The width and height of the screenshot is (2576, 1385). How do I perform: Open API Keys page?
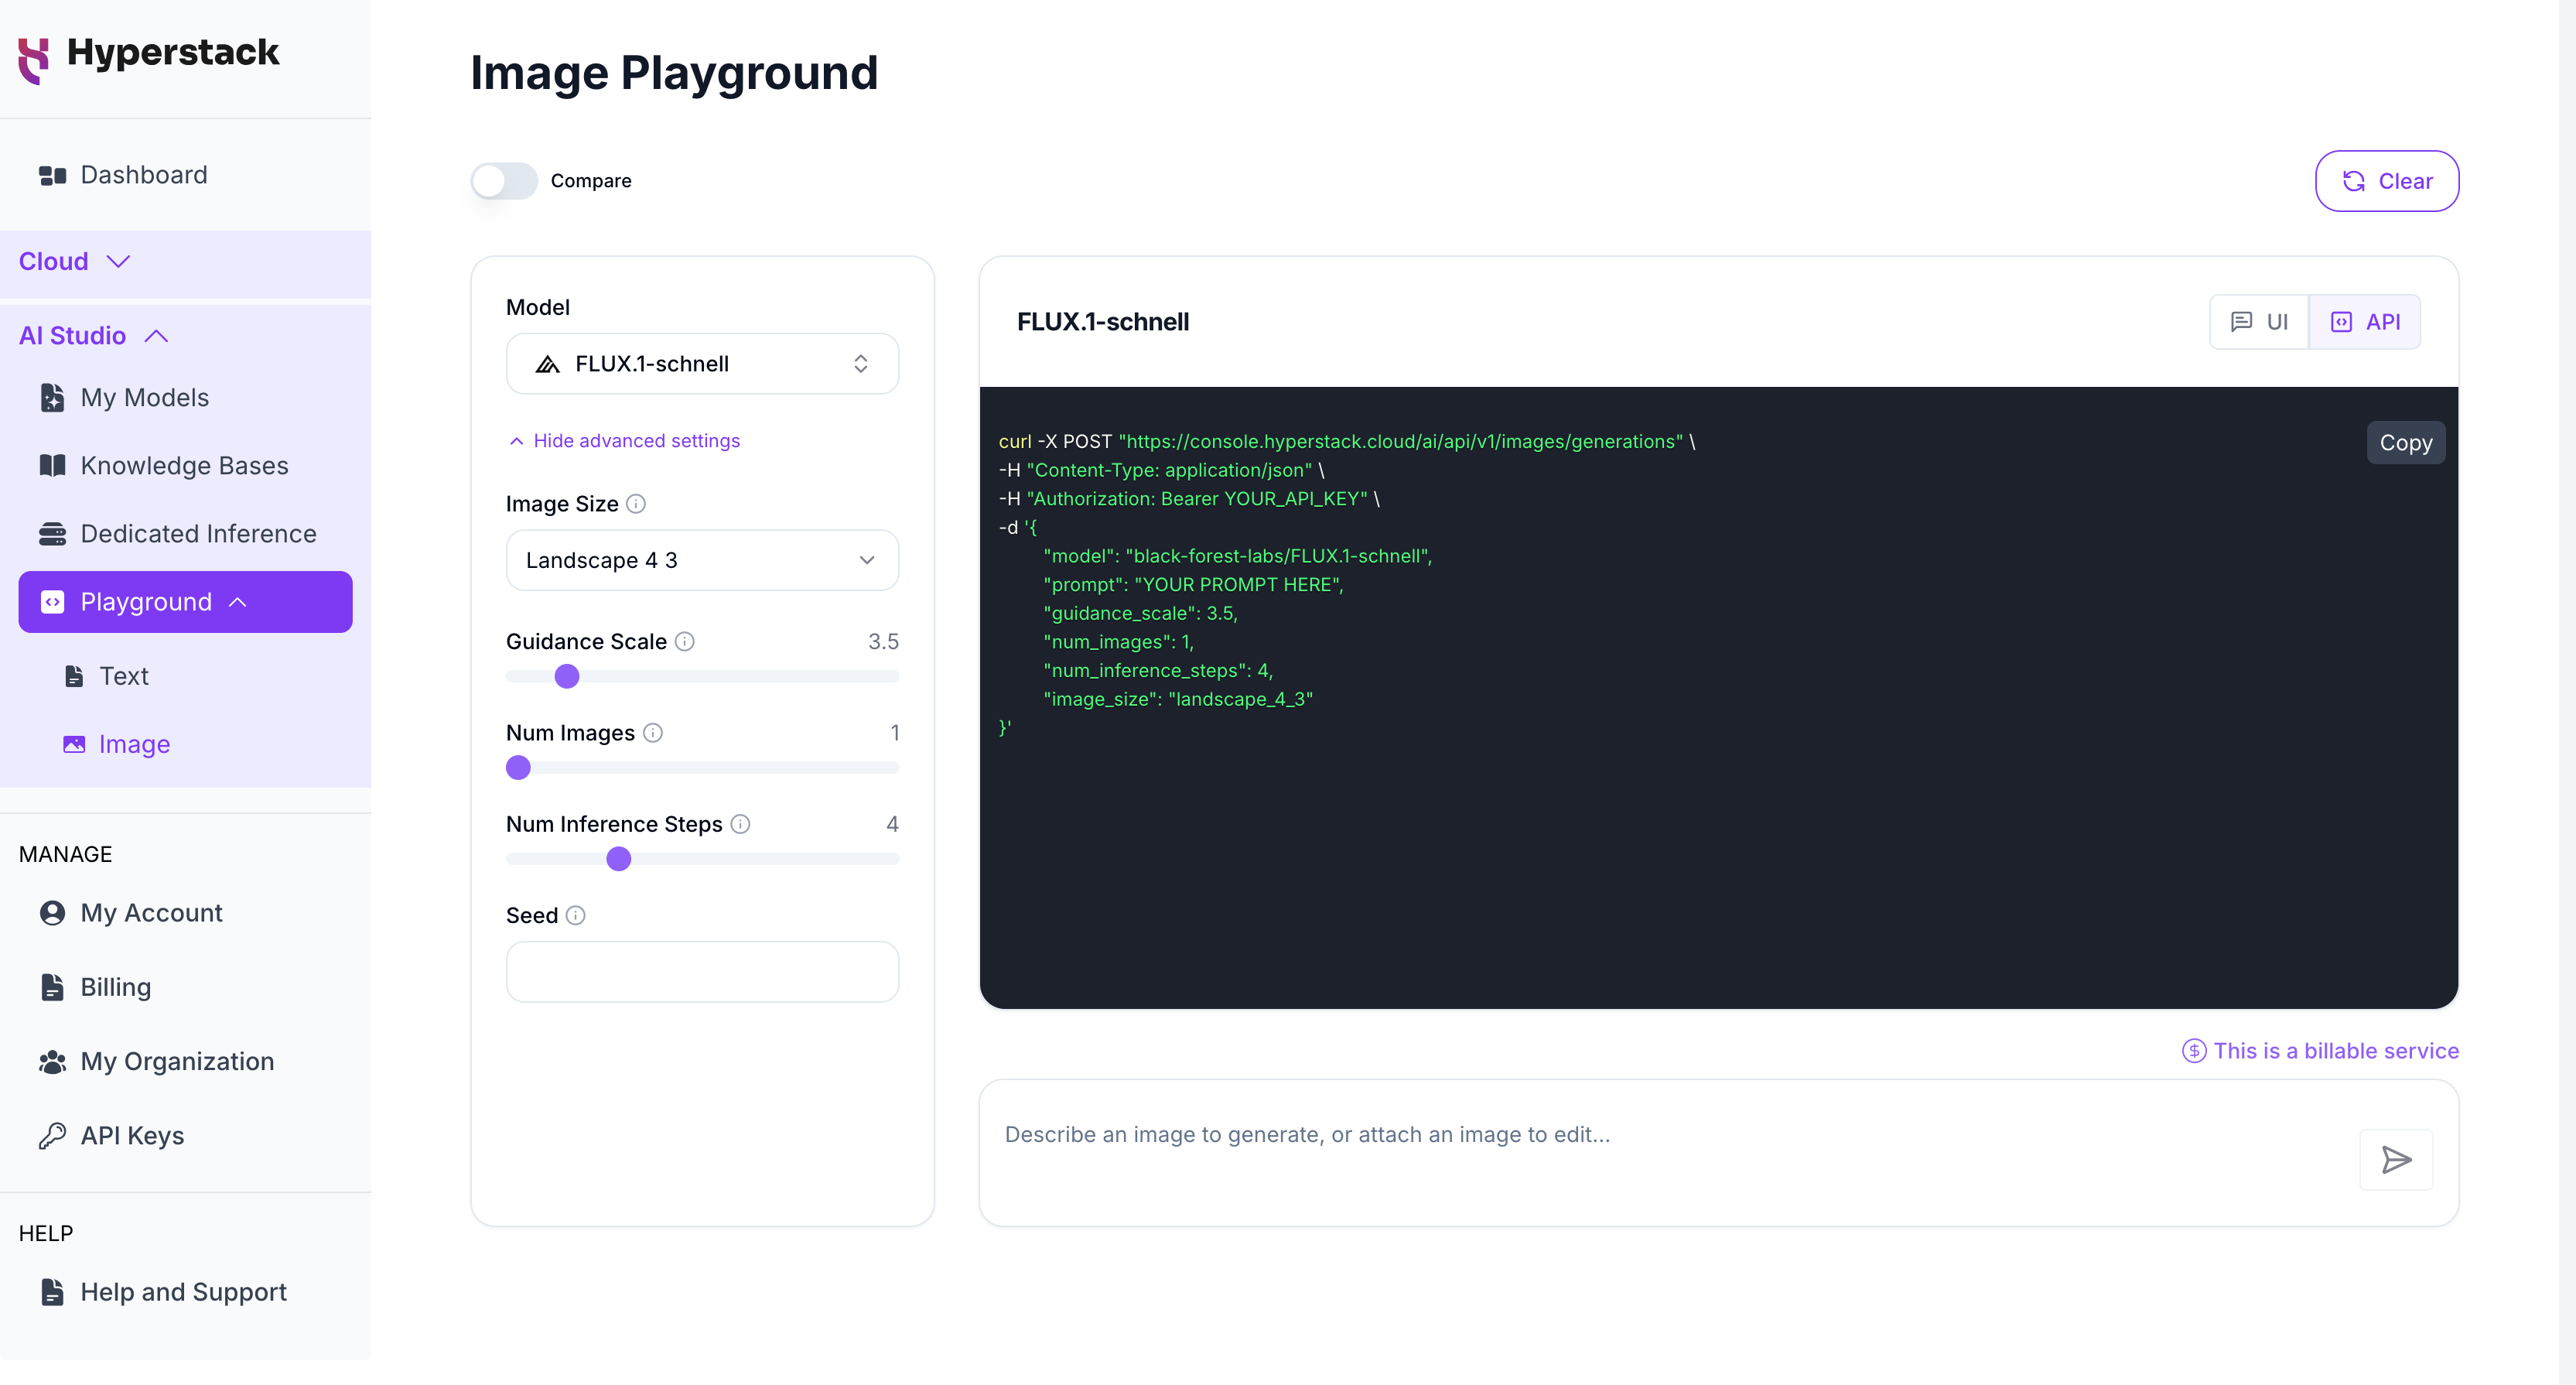(x=185, y=1136)
